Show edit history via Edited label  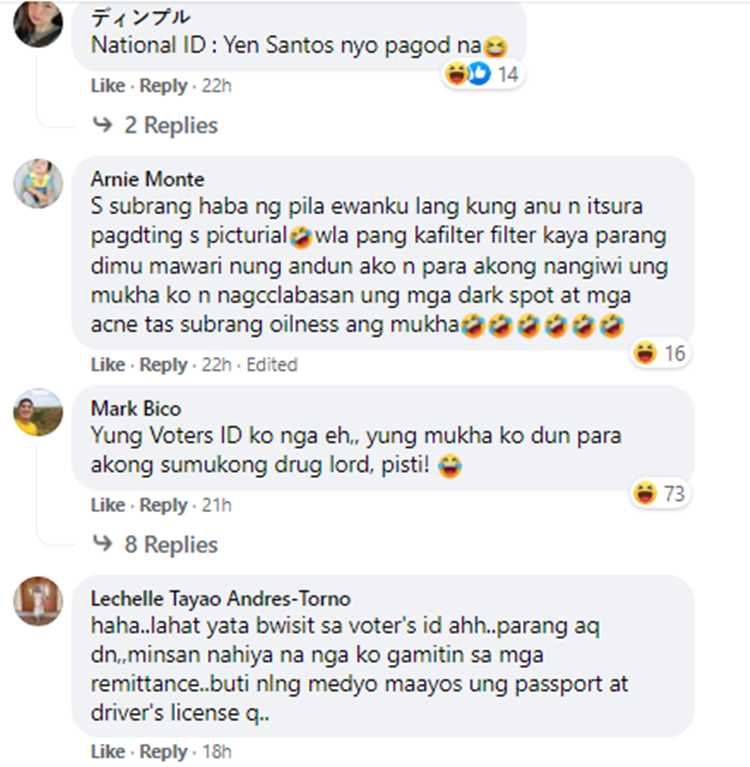click(272, 364)
